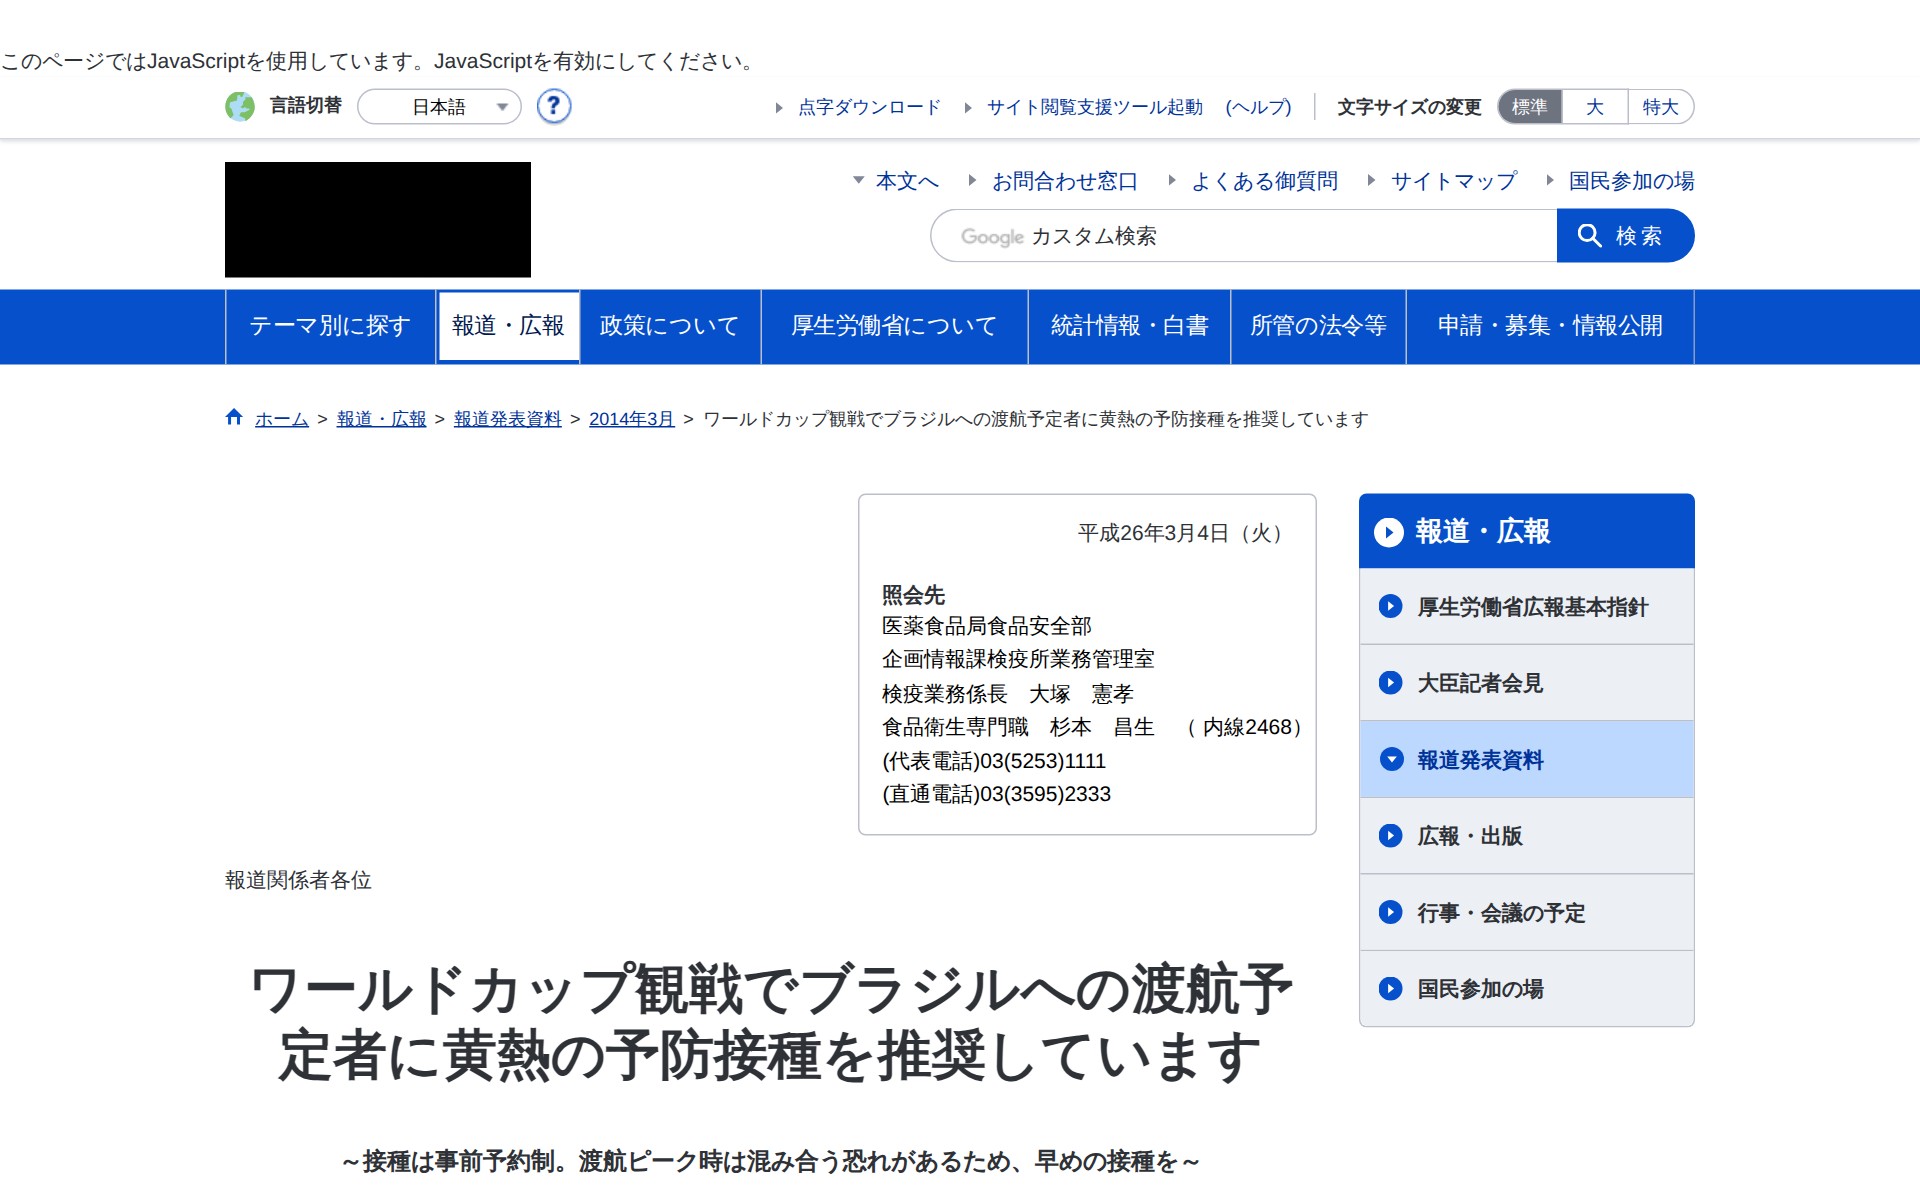This screenshot has height=1200, width=1920.
Task: Open the 点字ダウンロード link
Action: click(x=868, y=107)
